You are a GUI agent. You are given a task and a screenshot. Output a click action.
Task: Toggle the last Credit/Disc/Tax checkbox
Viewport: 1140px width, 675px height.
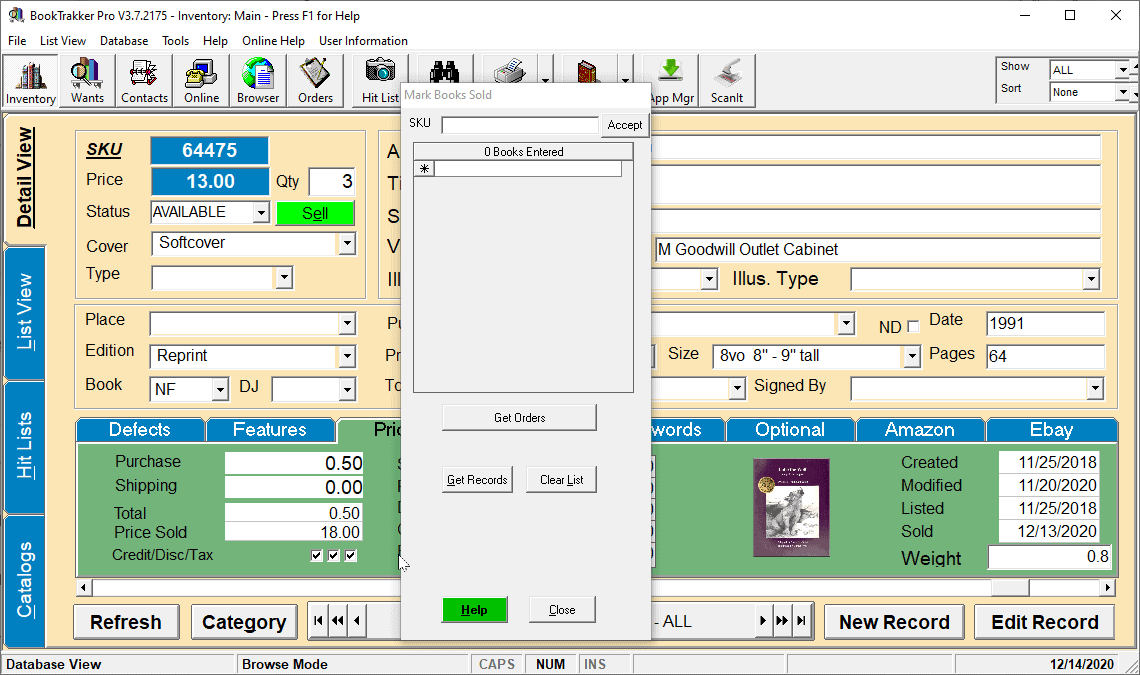click(350, 556)
